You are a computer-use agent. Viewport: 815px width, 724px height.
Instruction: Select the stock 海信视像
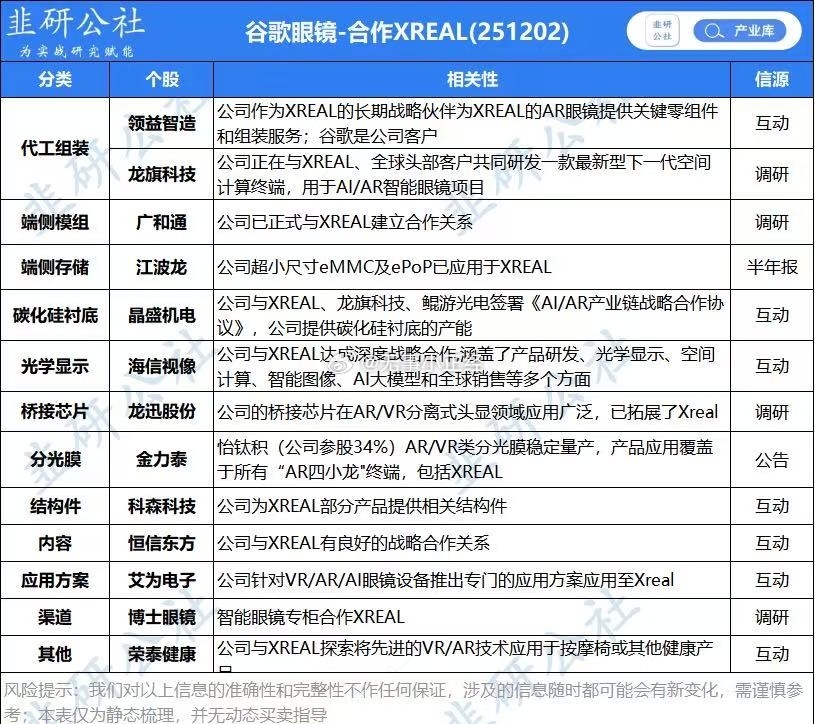click(162, 366)
